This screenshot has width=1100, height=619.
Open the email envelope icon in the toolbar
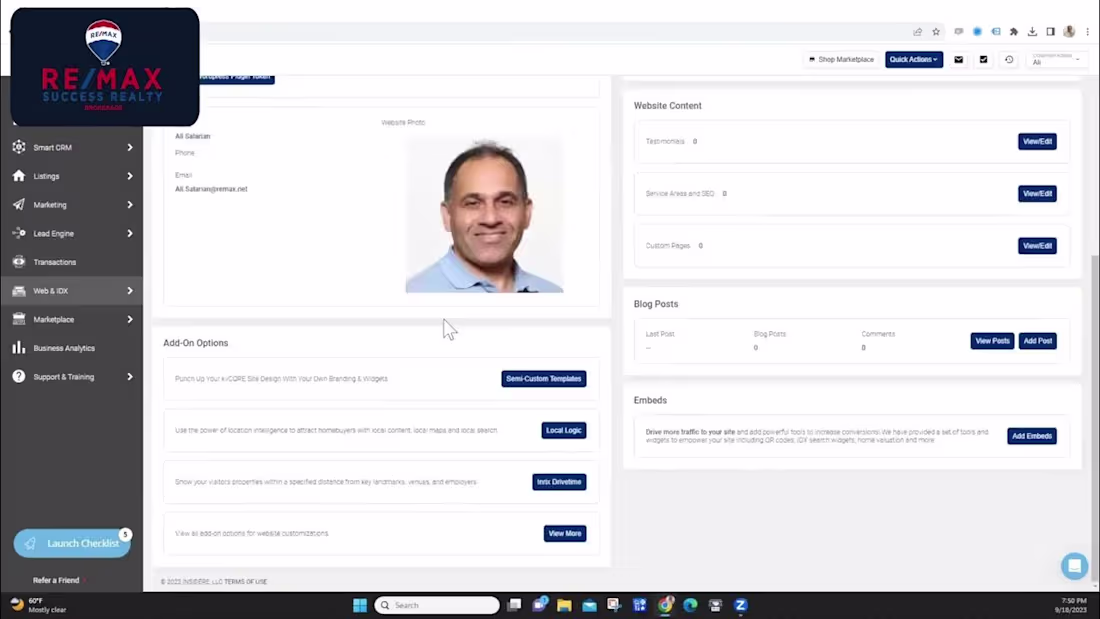tap(958, 60)
